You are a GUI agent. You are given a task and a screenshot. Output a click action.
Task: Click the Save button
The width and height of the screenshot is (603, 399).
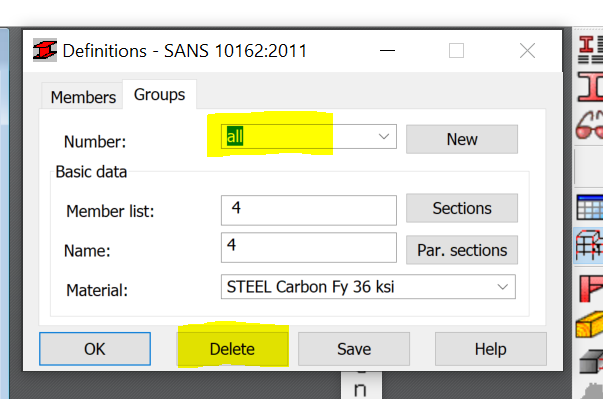[354, 349]
